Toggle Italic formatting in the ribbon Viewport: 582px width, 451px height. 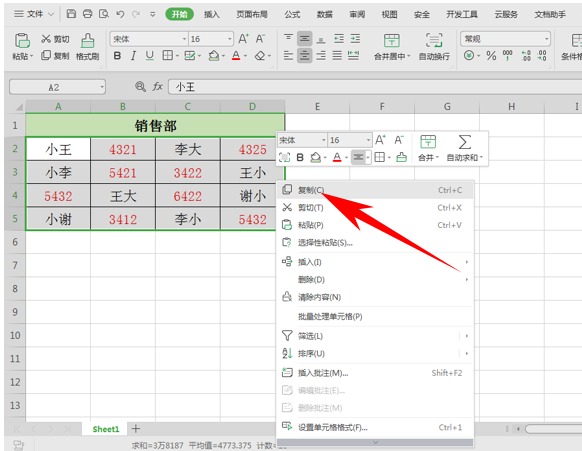click(133, 56)
